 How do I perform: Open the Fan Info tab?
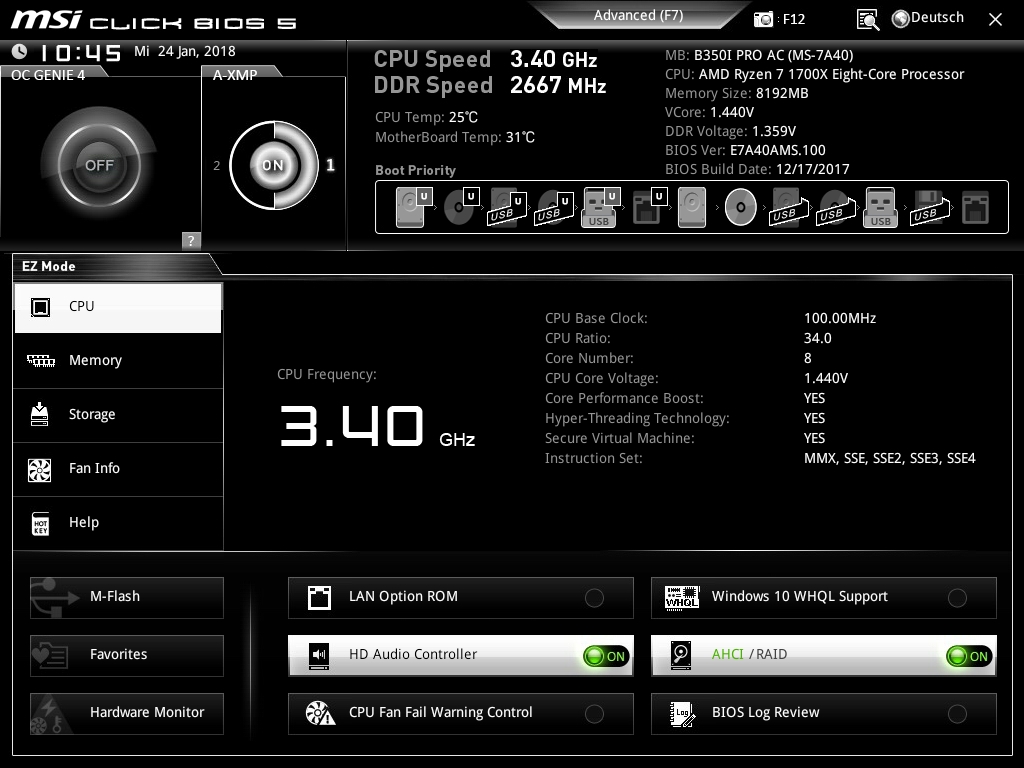pyautogui.click(x=118, y=469)
